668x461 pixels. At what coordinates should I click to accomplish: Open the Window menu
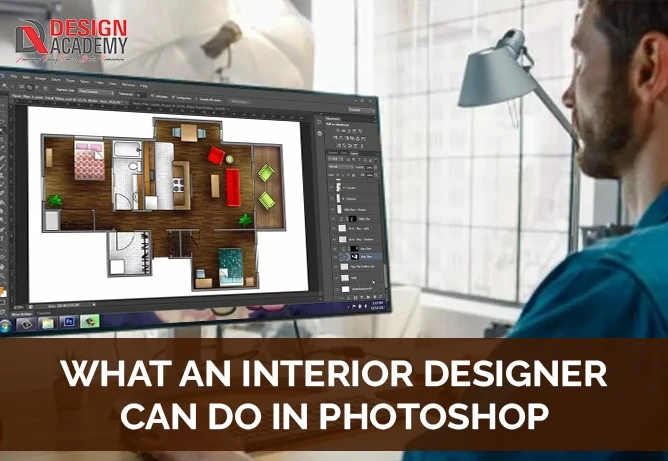(x=128, y=85)
